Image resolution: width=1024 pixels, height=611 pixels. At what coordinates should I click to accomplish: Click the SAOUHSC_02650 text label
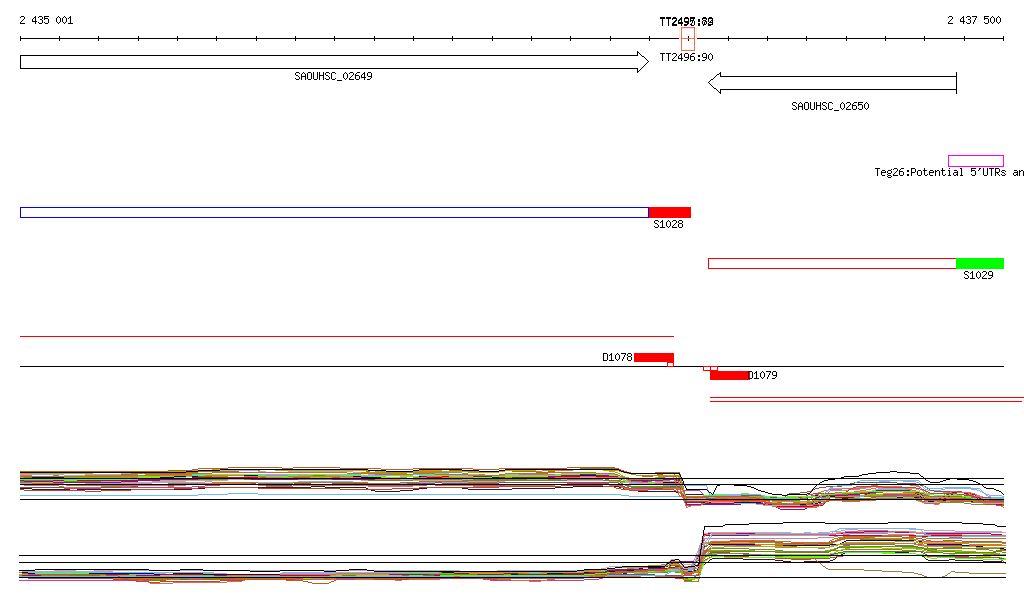[830, 106]
